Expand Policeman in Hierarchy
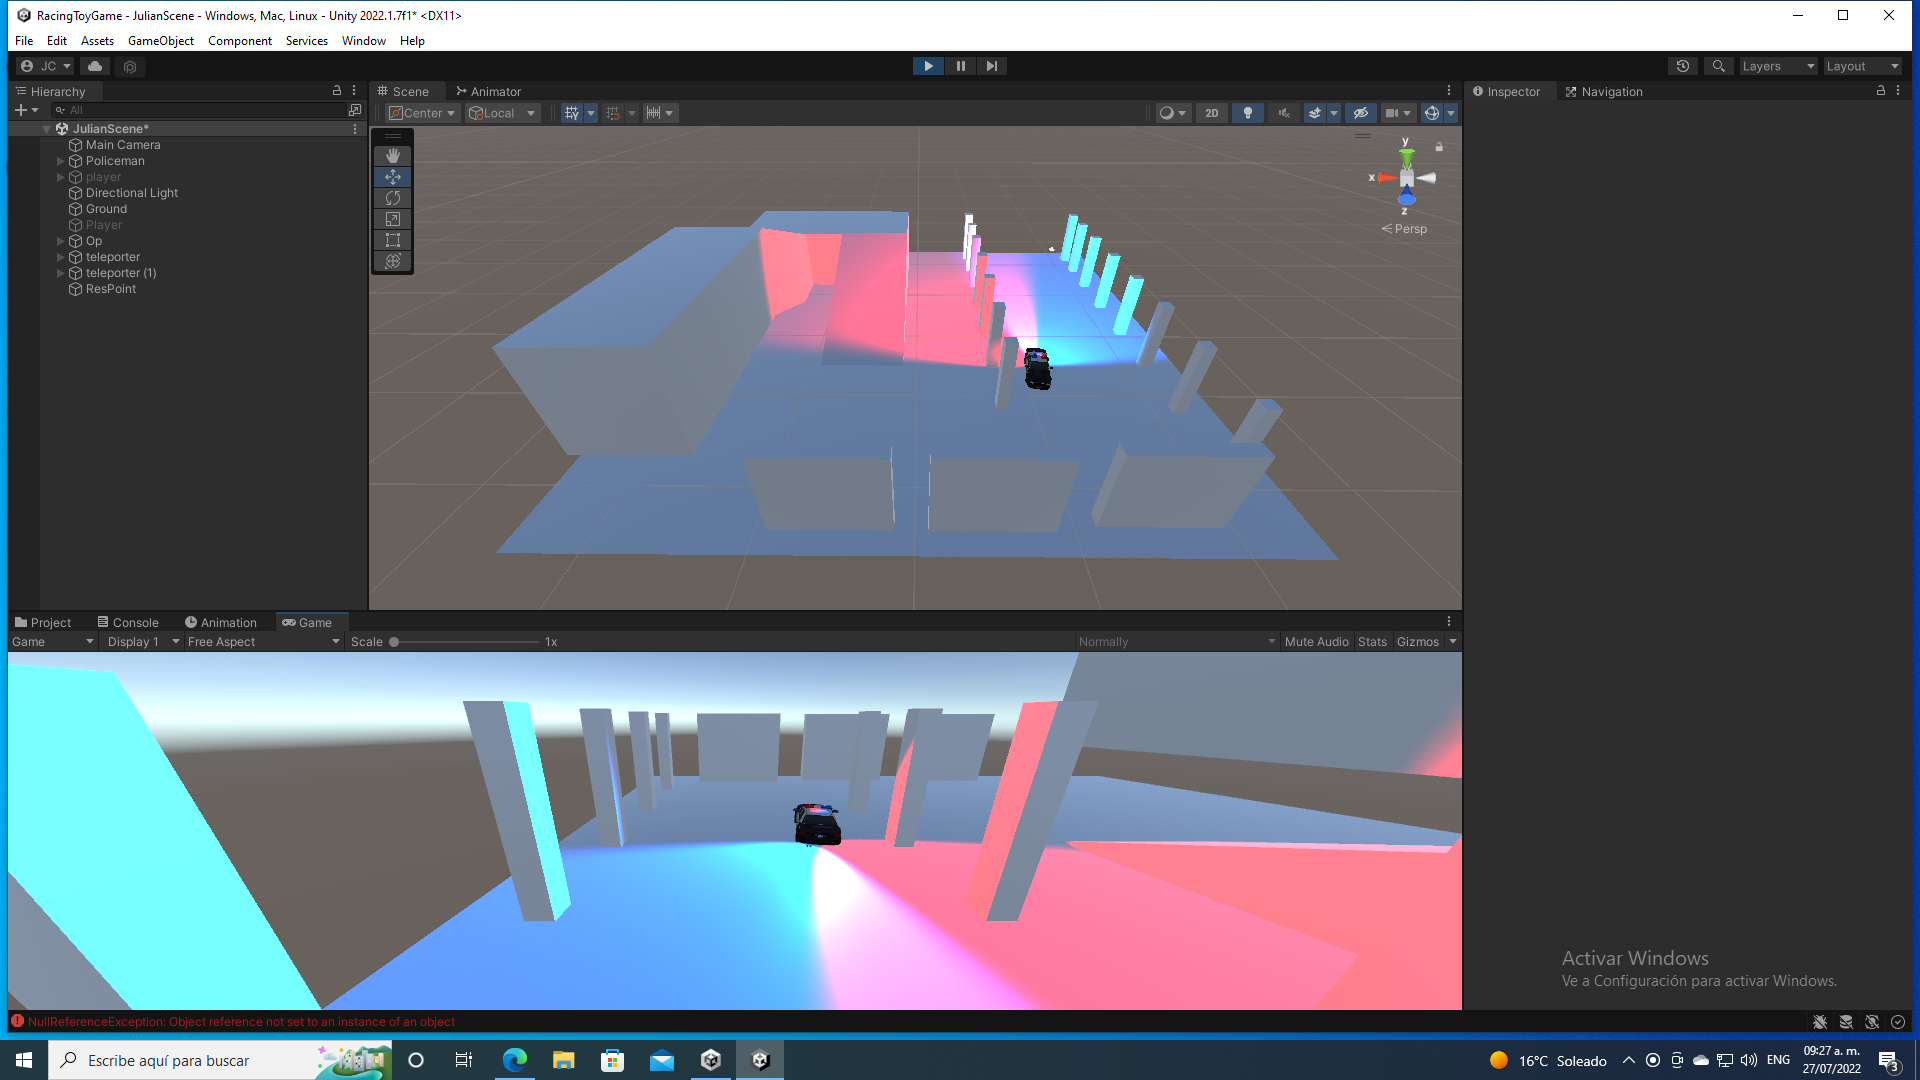Viewport: 1920px width, 1080px height. pyautogui.click(x=61, y=161)
